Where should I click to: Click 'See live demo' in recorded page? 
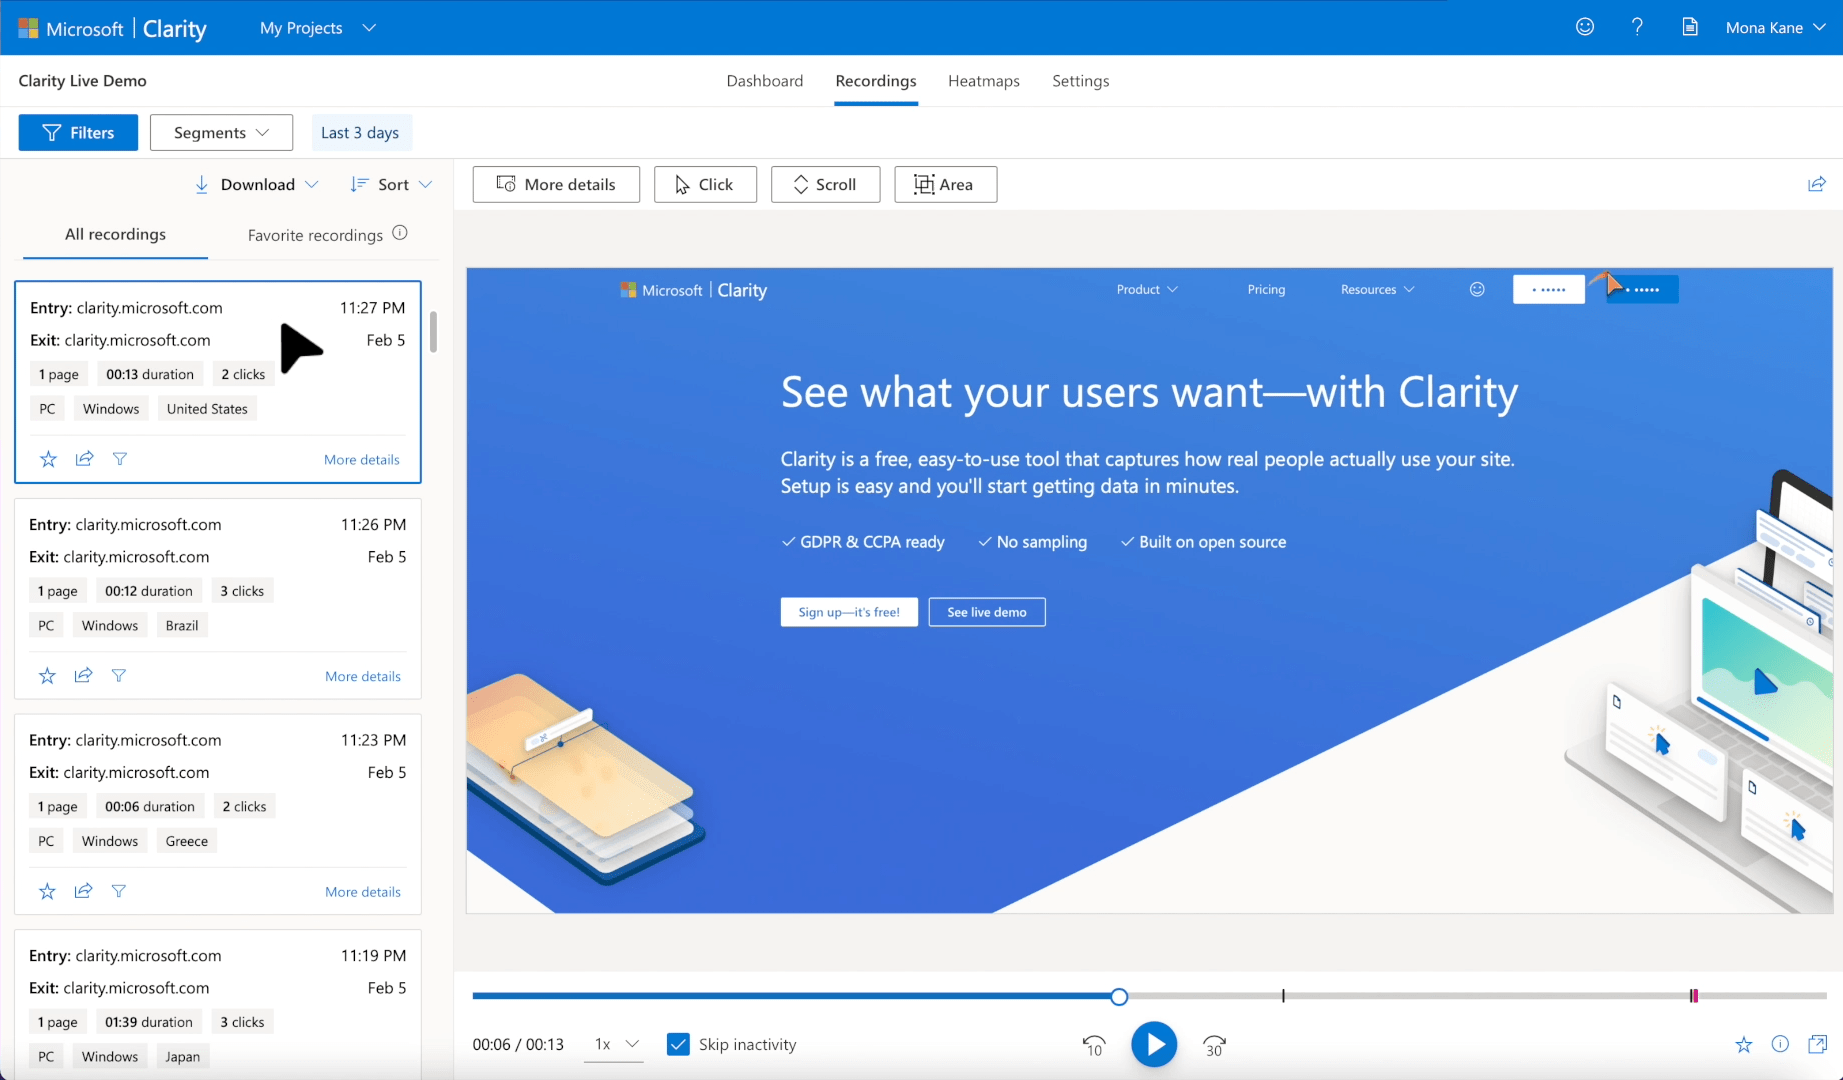click(x=987, y=612)
